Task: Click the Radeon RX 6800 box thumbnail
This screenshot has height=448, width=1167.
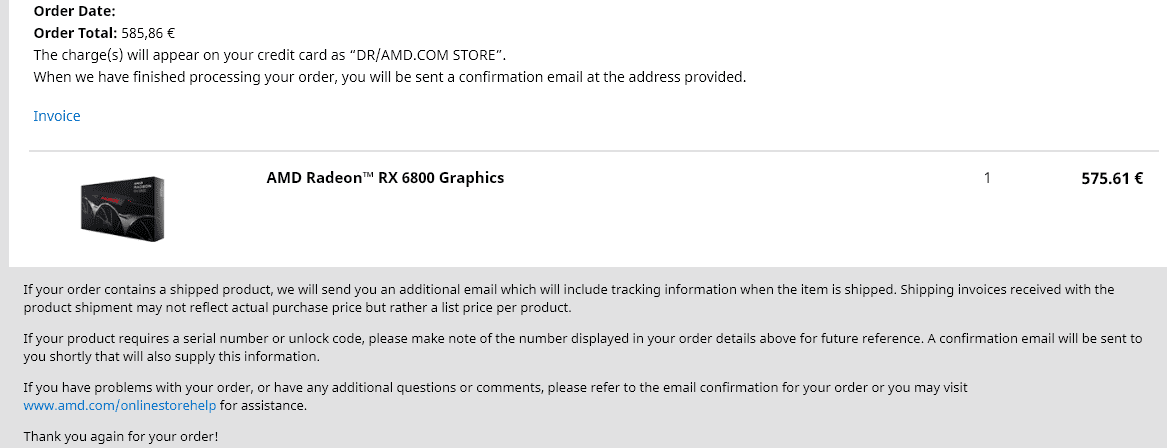Action: 122,208
